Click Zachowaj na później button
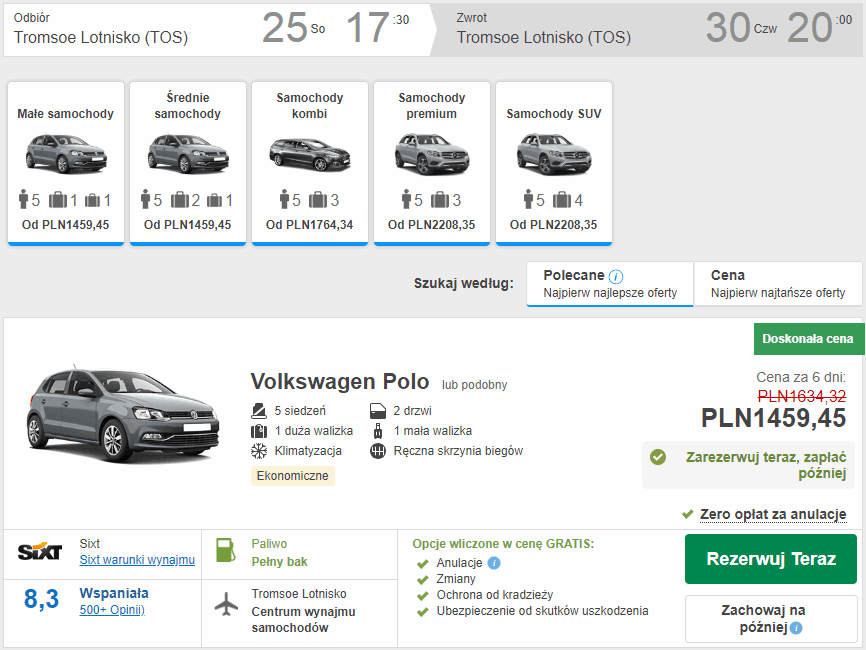The image size is (866, 650). [x=771, y=619]
